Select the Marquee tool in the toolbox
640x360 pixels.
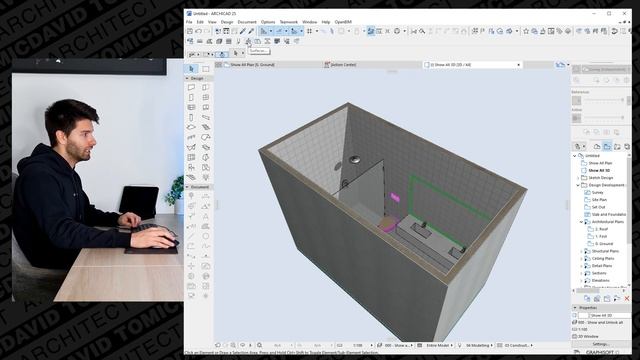(205, 69)
